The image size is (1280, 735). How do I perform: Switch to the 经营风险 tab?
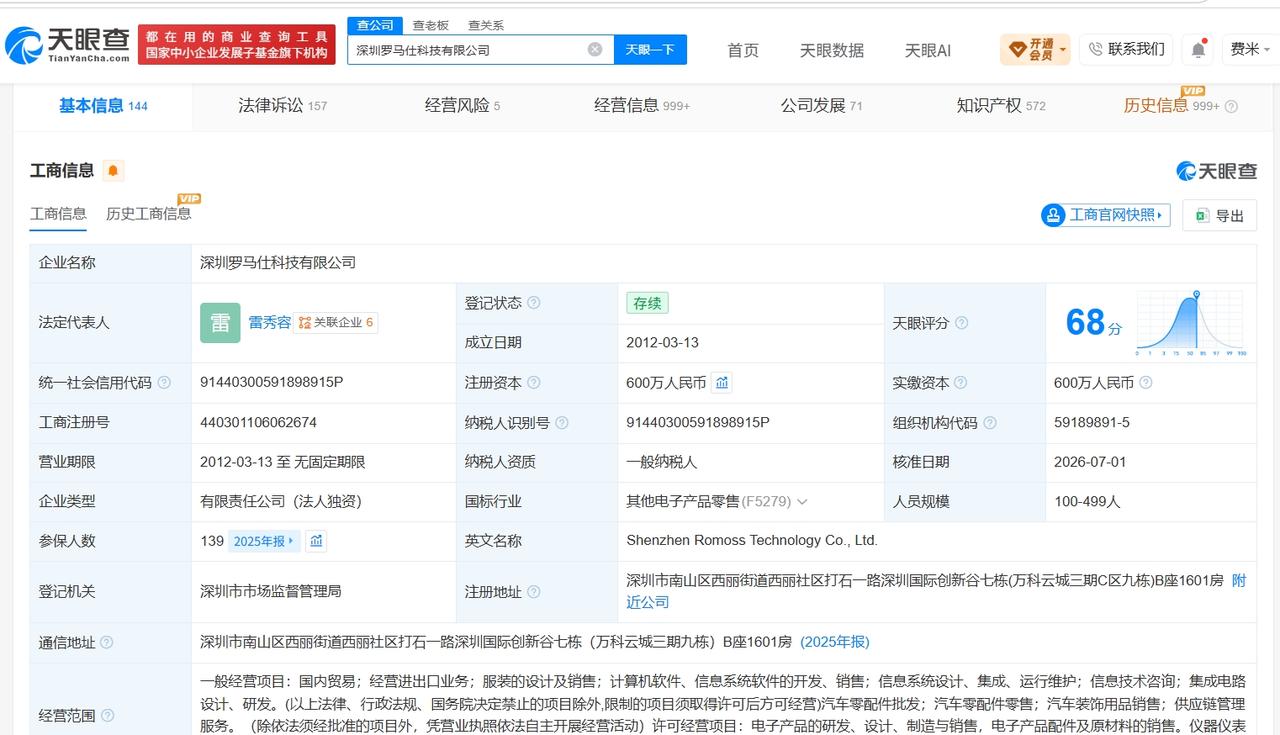(462, 106)
